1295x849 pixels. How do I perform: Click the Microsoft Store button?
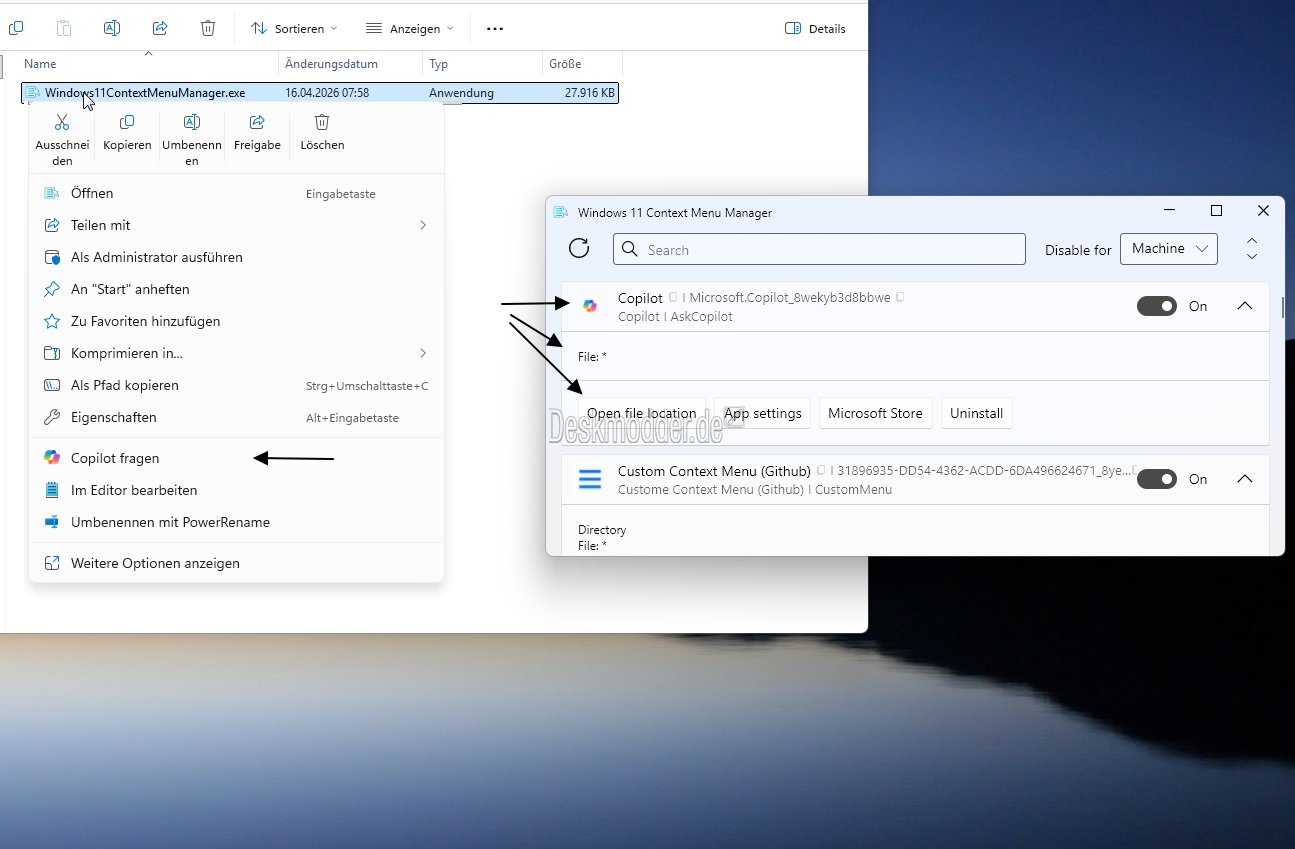tap(875, 413)
